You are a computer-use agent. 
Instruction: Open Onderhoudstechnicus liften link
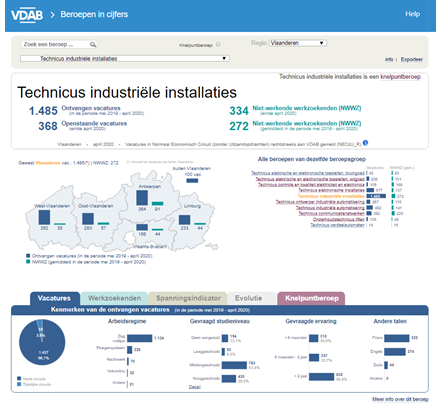coord(339,219)
